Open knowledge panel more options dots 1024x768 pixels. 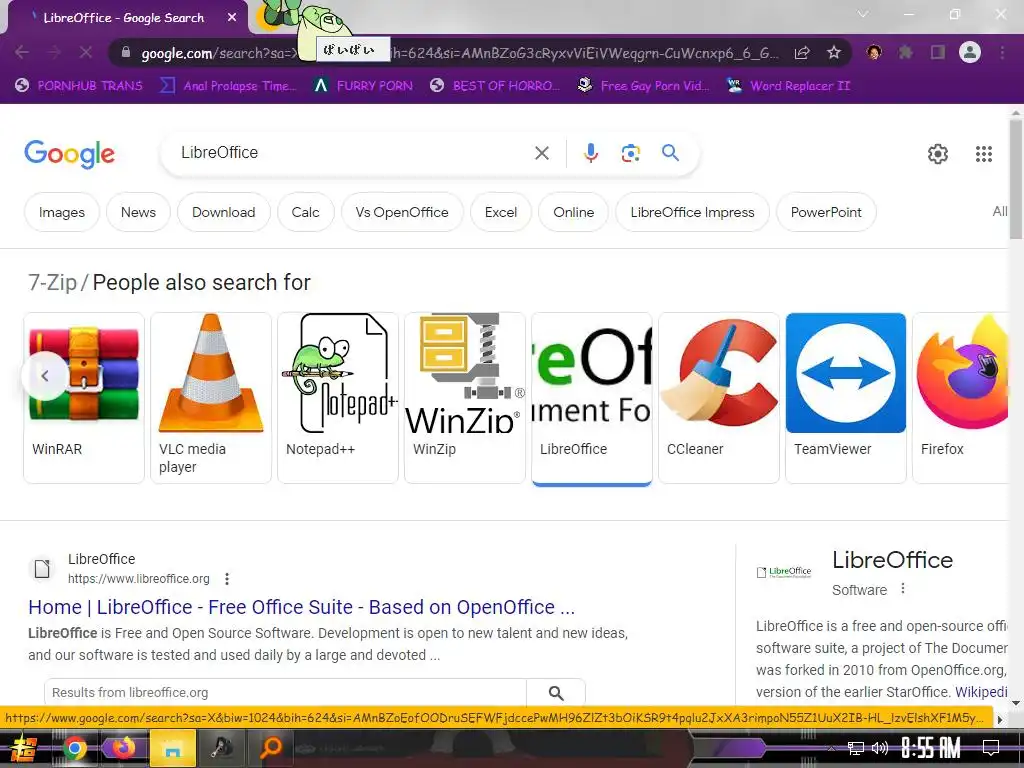pos(903,588)
